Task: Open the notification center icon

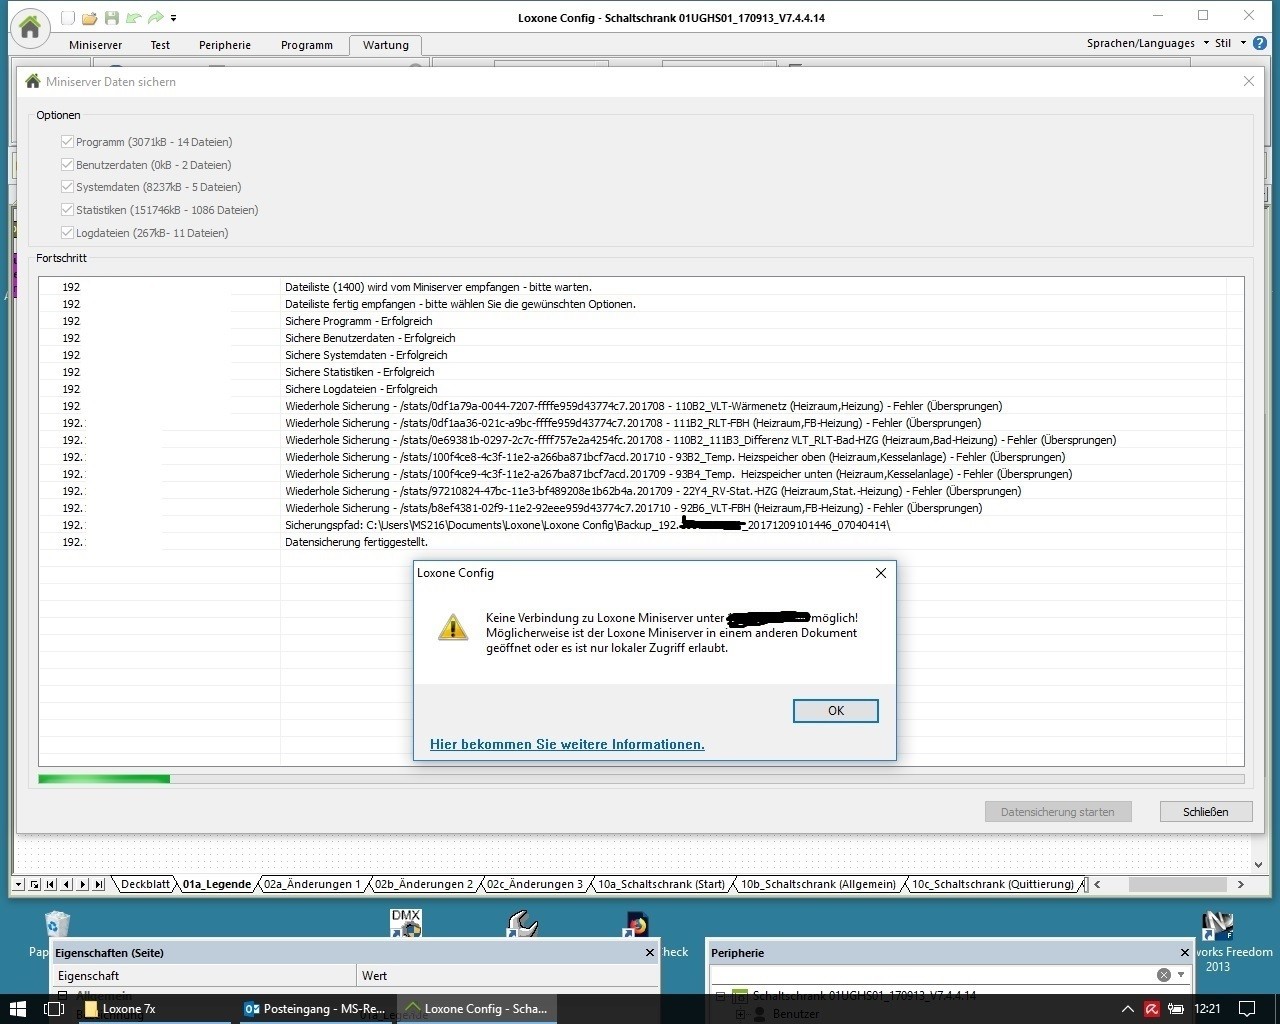Action: 1247,1009
